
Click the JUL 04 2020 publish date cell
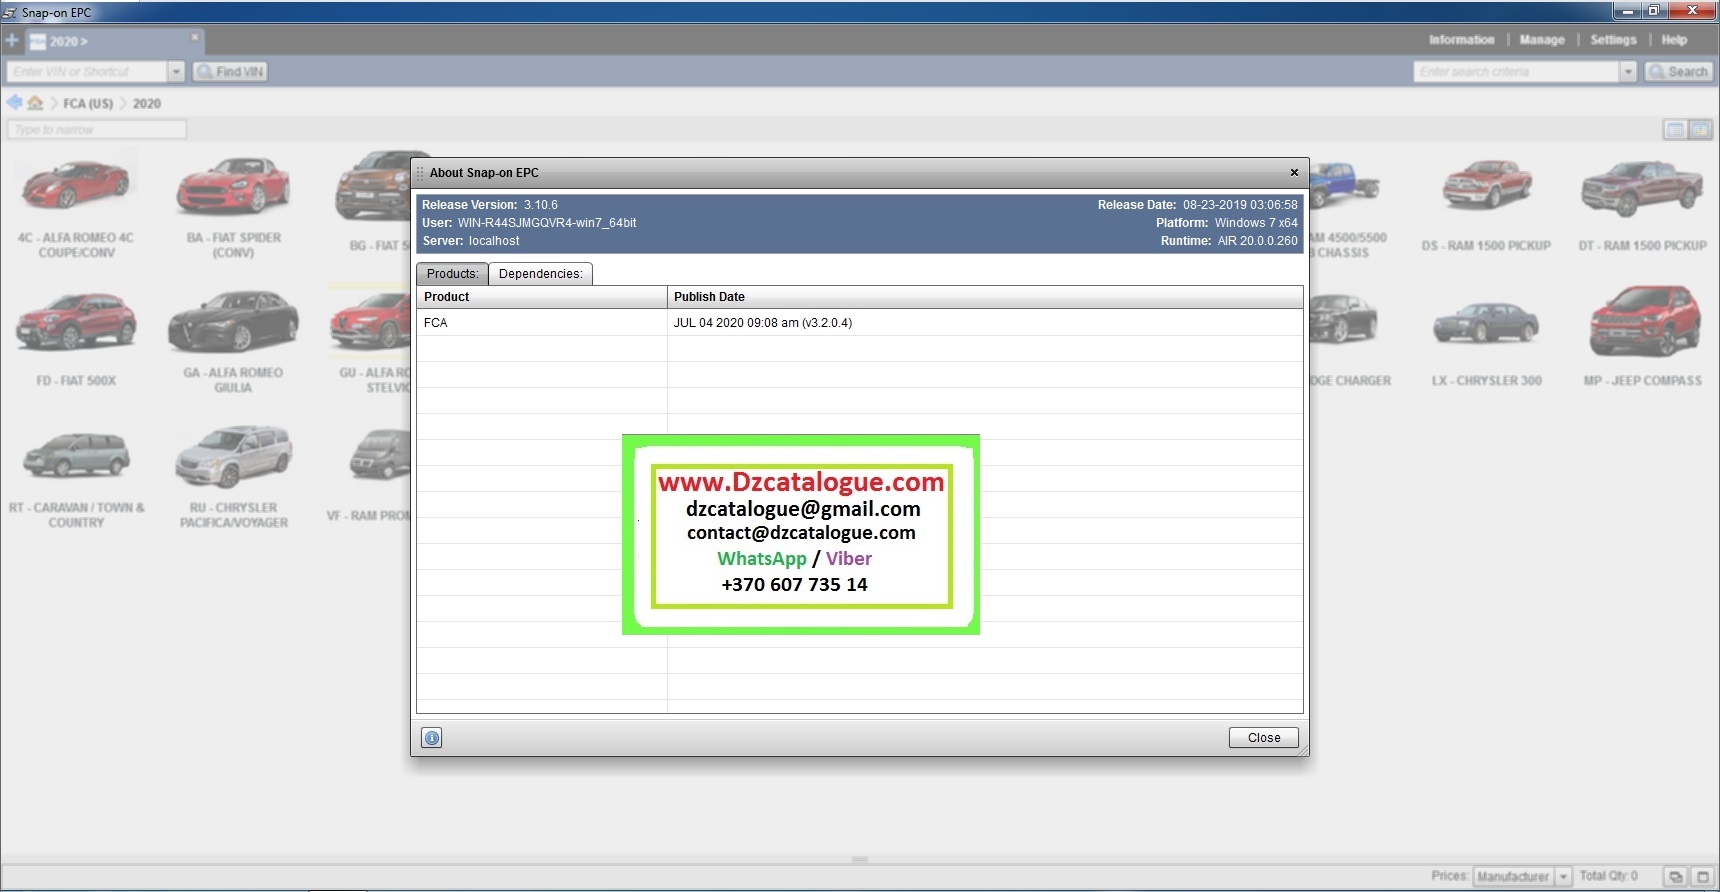pyautogui.click(x=763, y=323)
